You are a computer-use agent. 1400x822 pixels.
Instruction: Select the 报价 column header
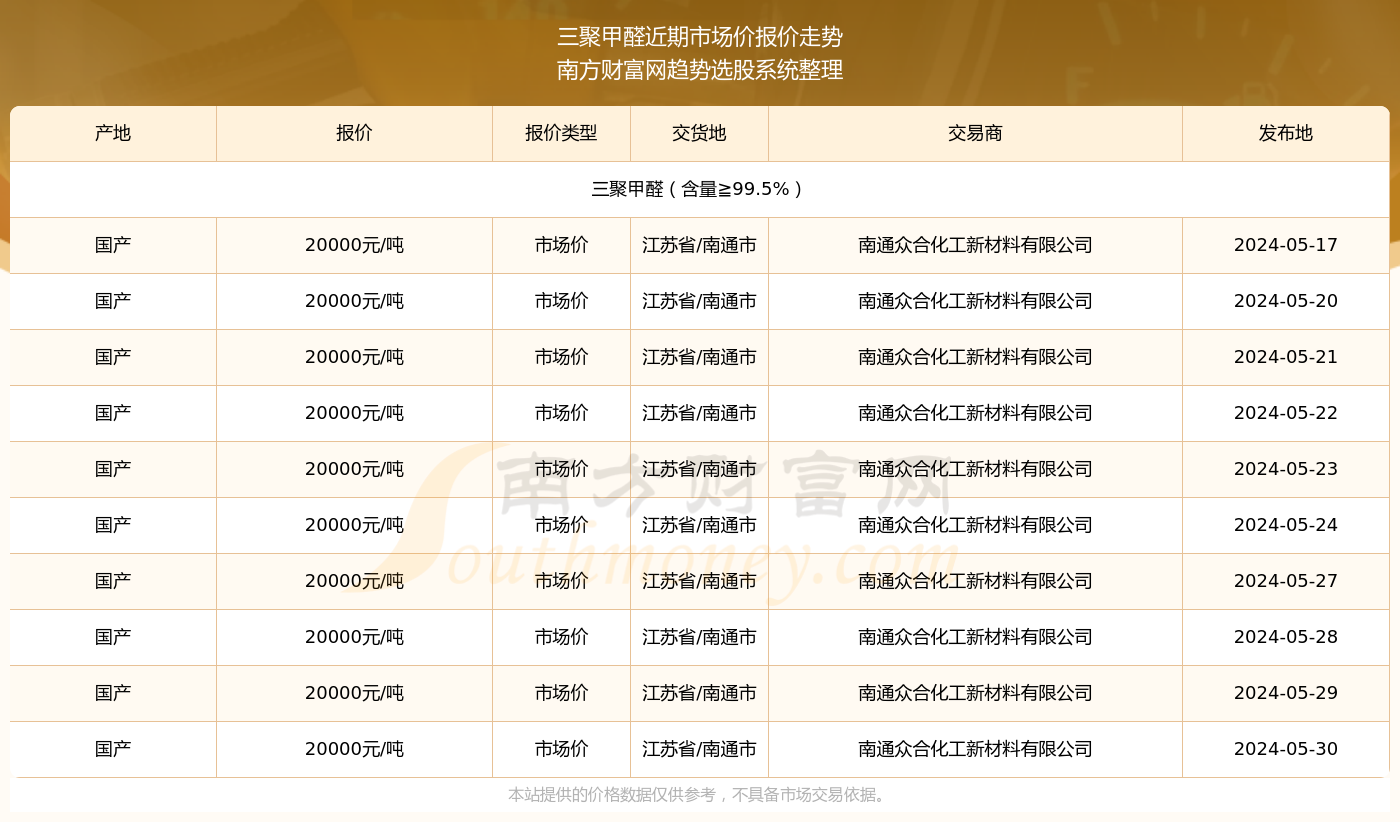(x=354, y=133)
